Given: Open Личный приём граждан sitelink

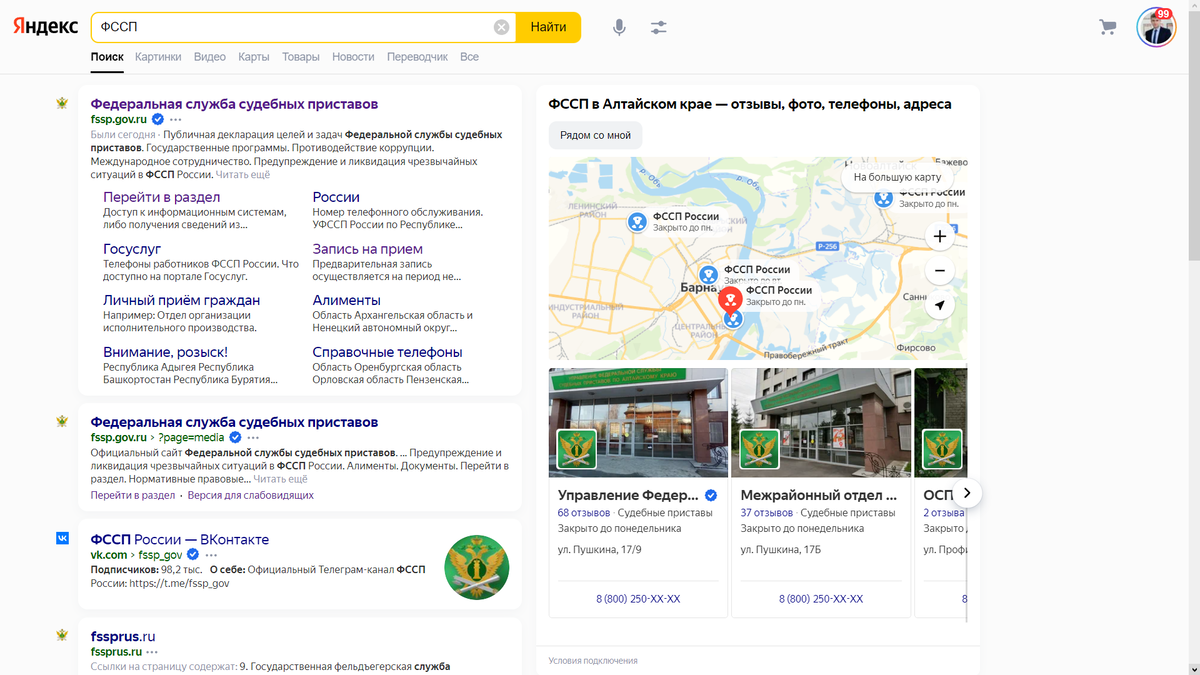Looking at the screenshot, I should (x=182, y=300).
